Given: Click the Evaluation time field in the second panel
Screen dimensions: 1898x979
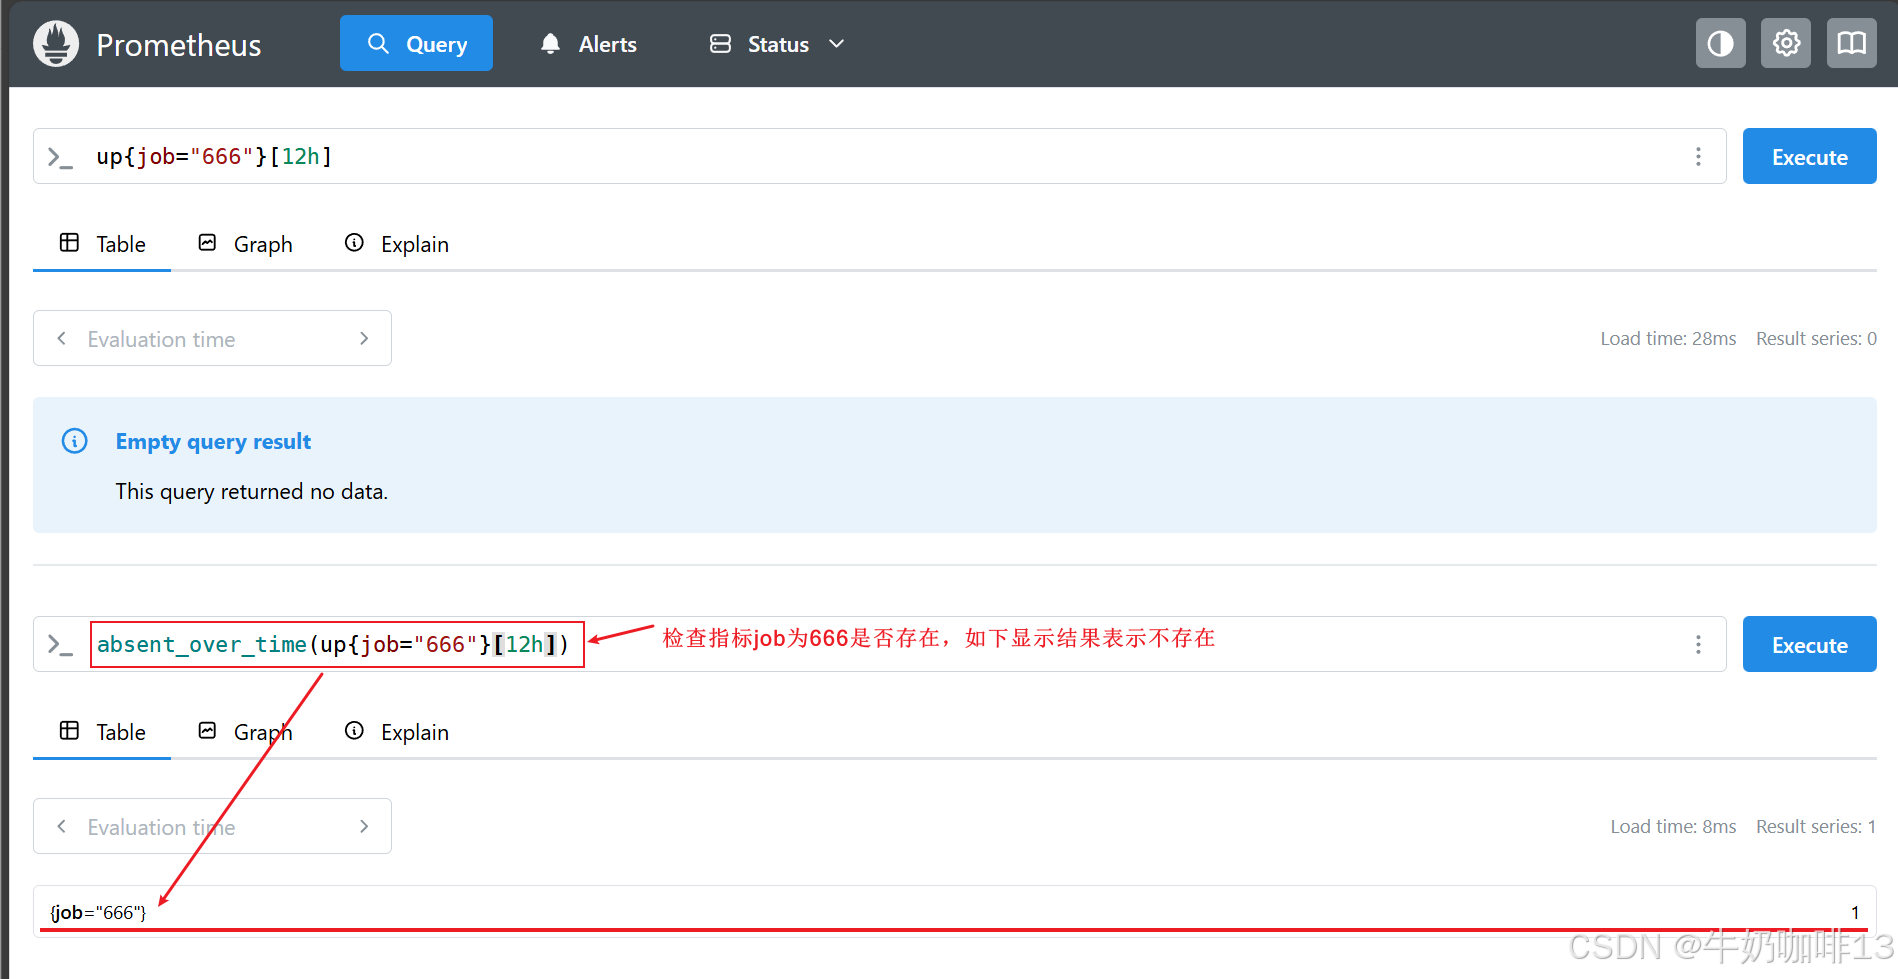Looking at the screenshot, I should (x=212, y=826).
